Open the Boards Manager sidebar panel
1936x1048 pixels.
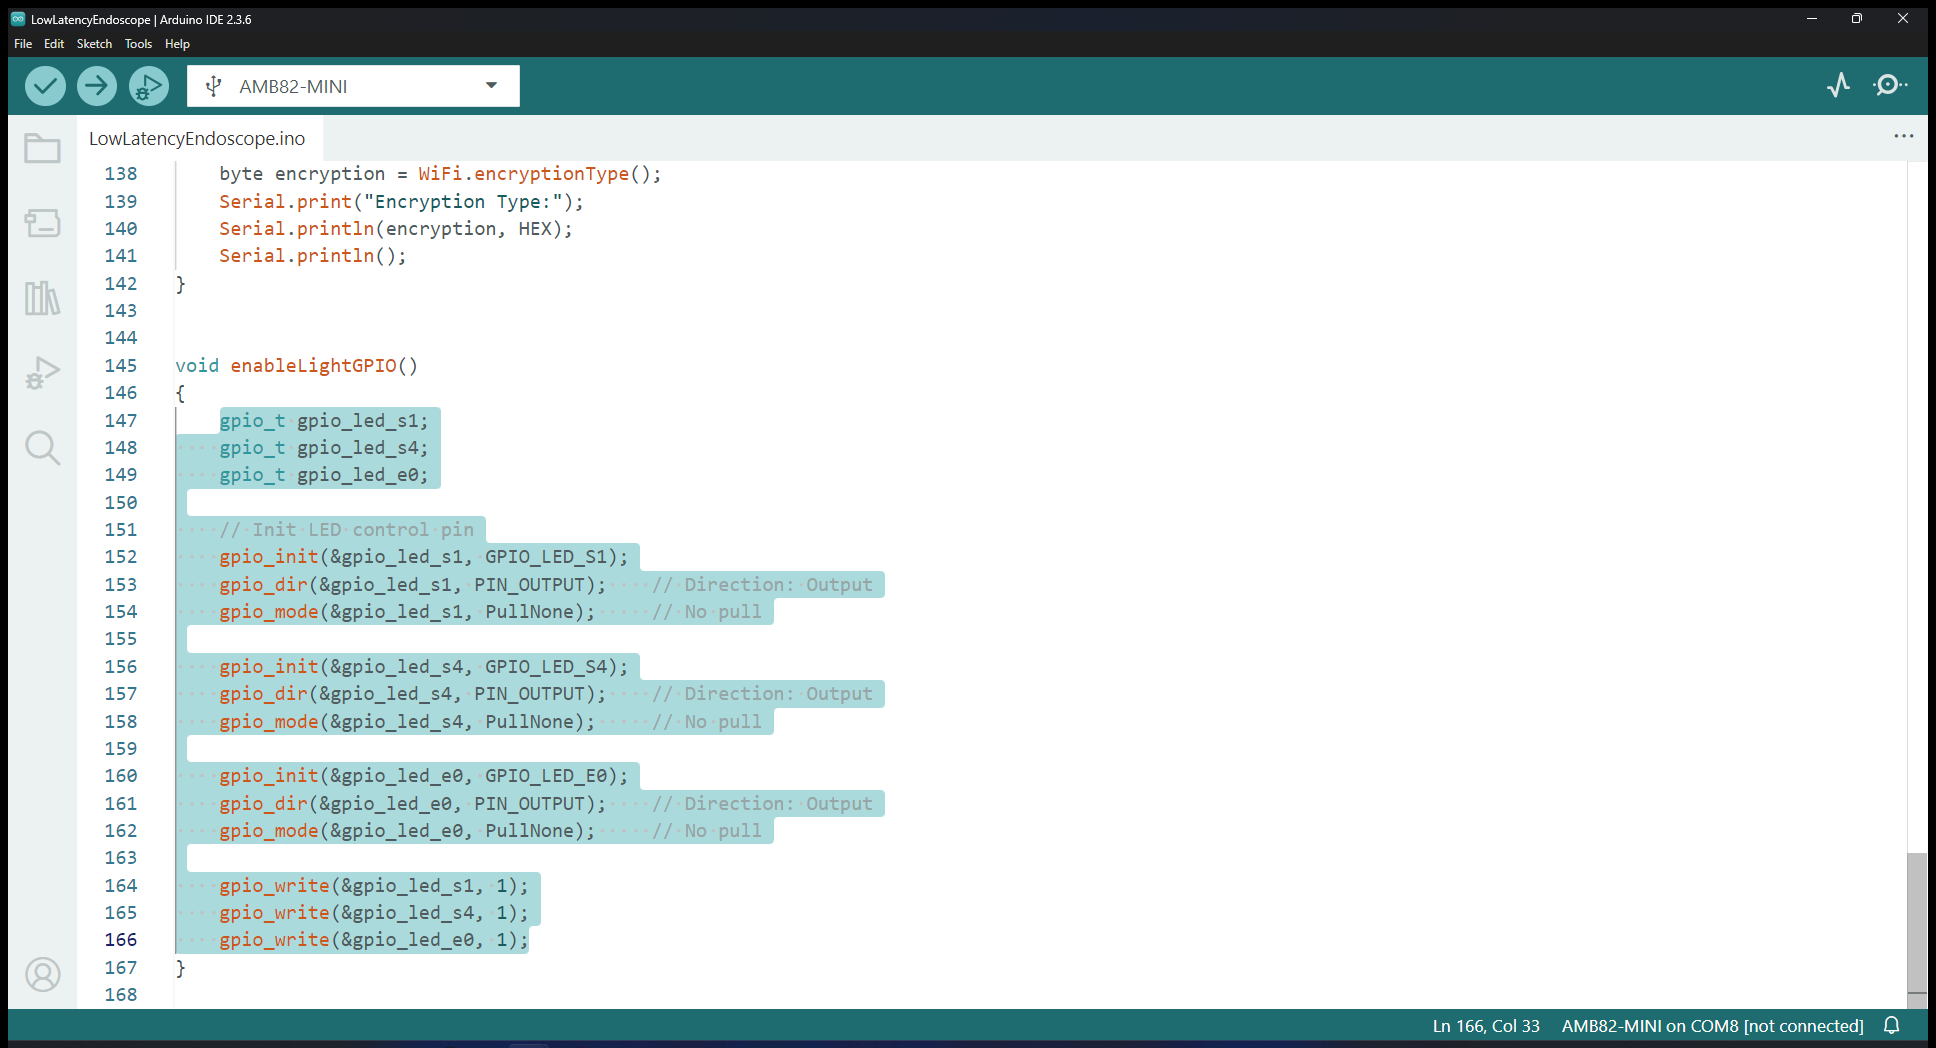click(x=42, y=223)
